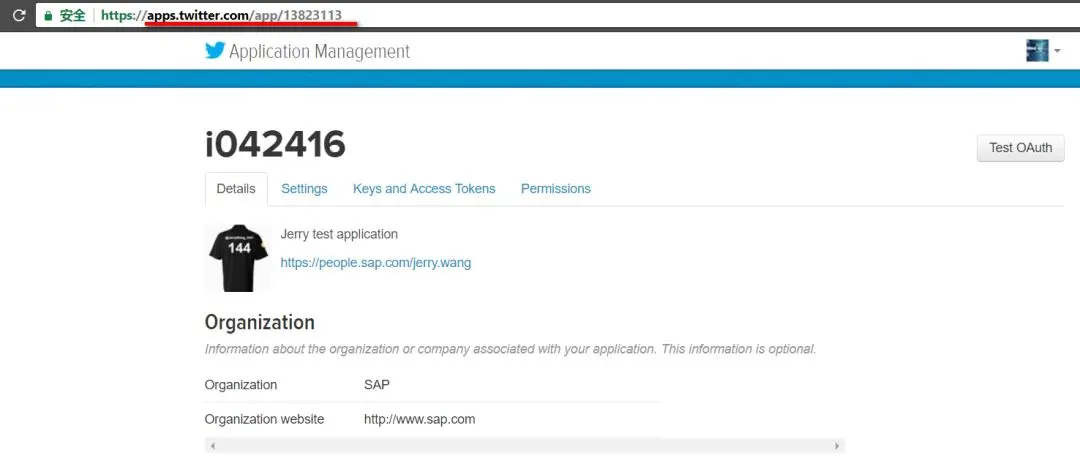Viewport: 1080px width, 469px height.
Task: Click the SAP organization value
Action: [377, 385]
